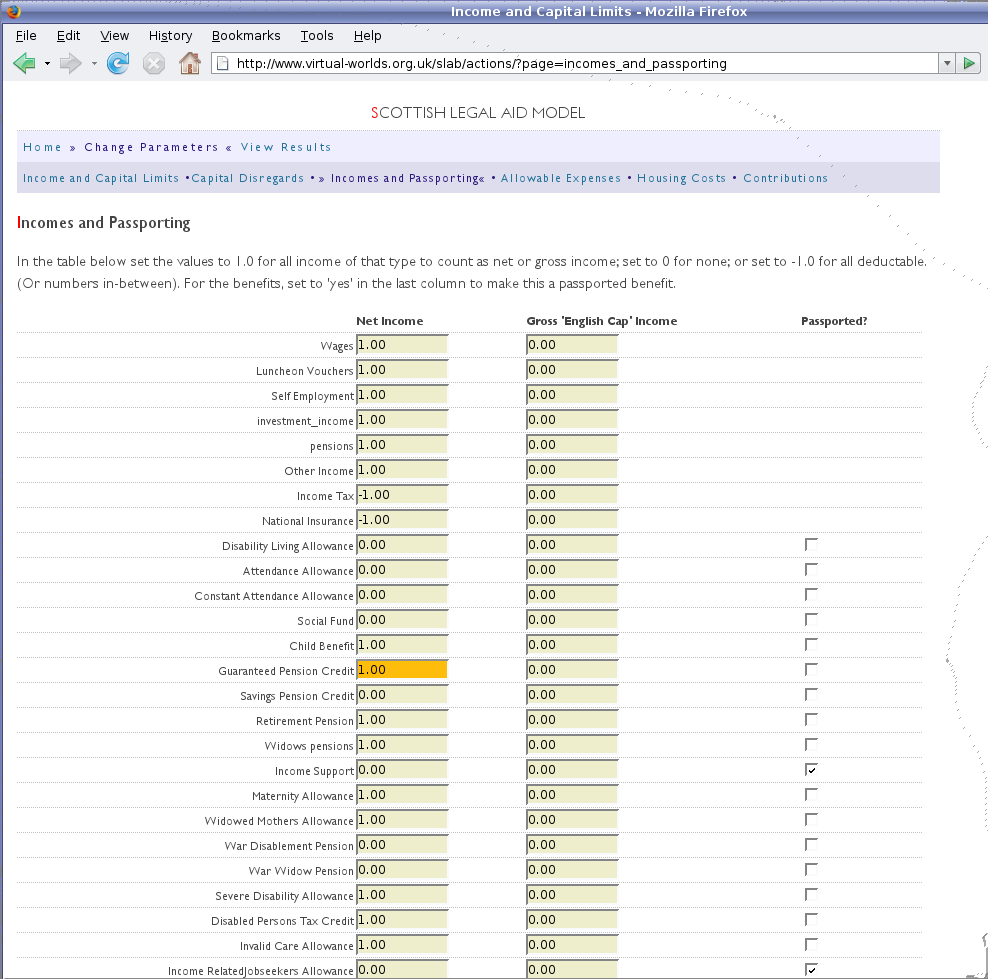Image resolution: width=988 pixels, height=979 pixels.
Task: Open the Allowable Expenses link
Action: [560, 178]
